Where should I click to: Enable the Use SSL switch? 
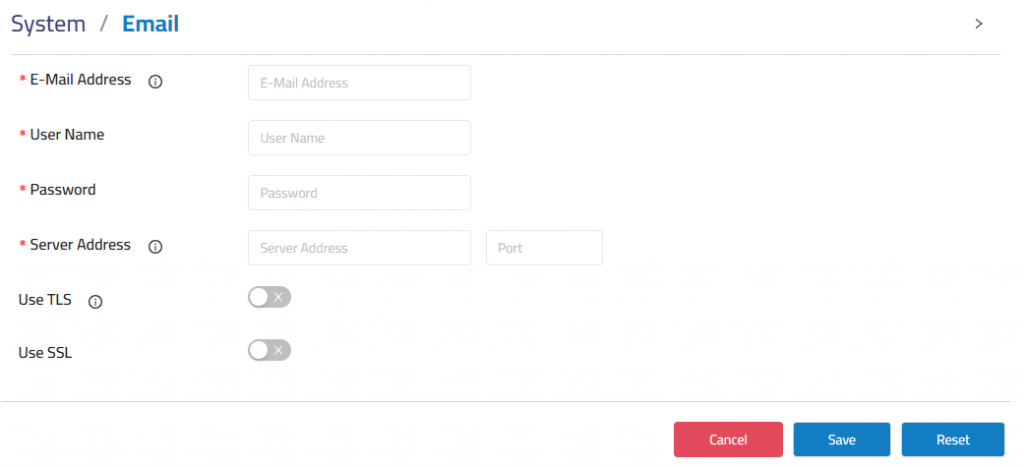point(269,350)
